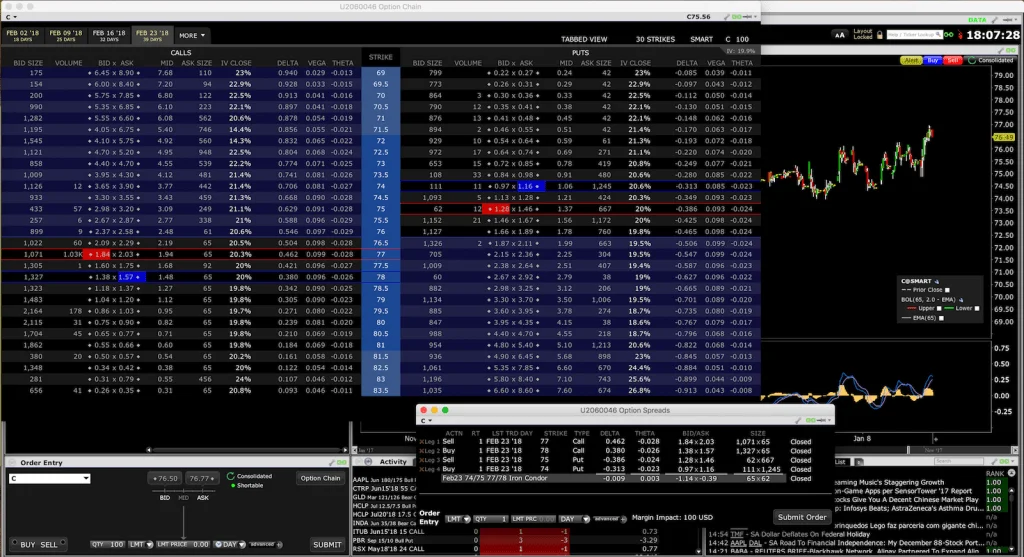This screenshot has width=1024, height=557.
Task: Toggle the Layout Locked padlock
Action: [x=880, y=35]
